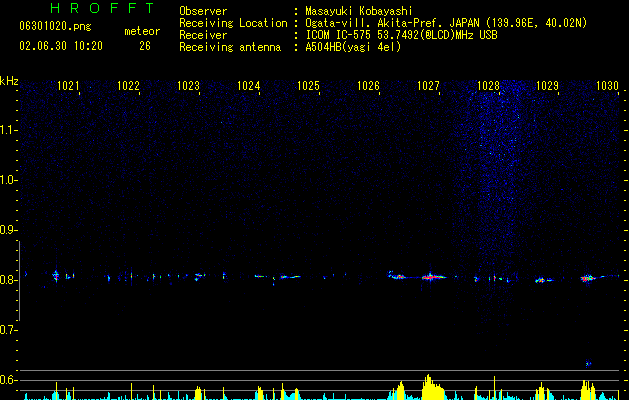Click the 1029 time marker
Screen dimensions: 629x400
(x=548, y=86)
